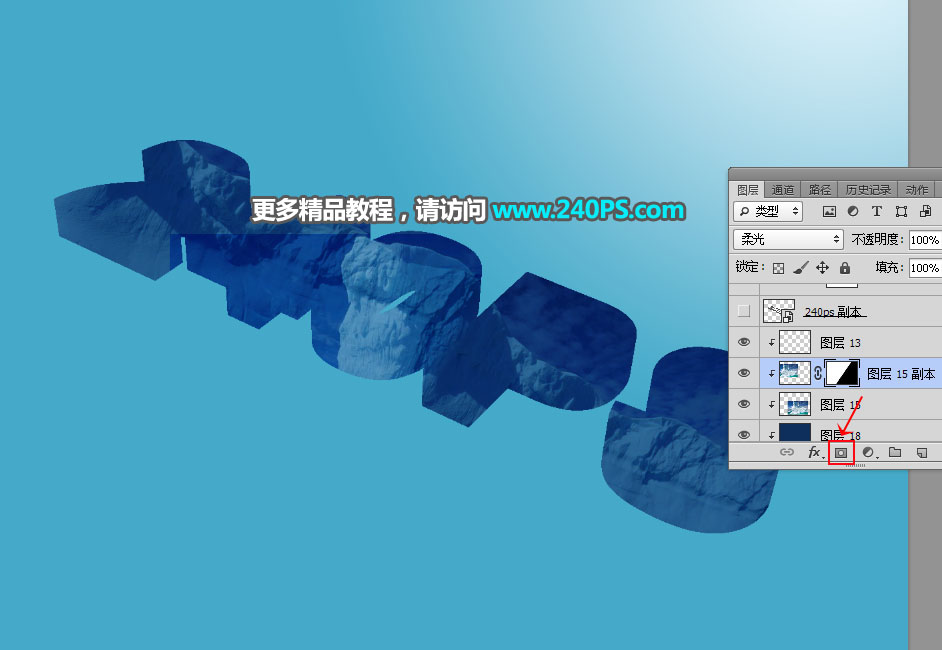Image resolution: width=942 pixels, height=650 pixels.
Task: Filter layers by shape icon
Action: tap(901, 211)
